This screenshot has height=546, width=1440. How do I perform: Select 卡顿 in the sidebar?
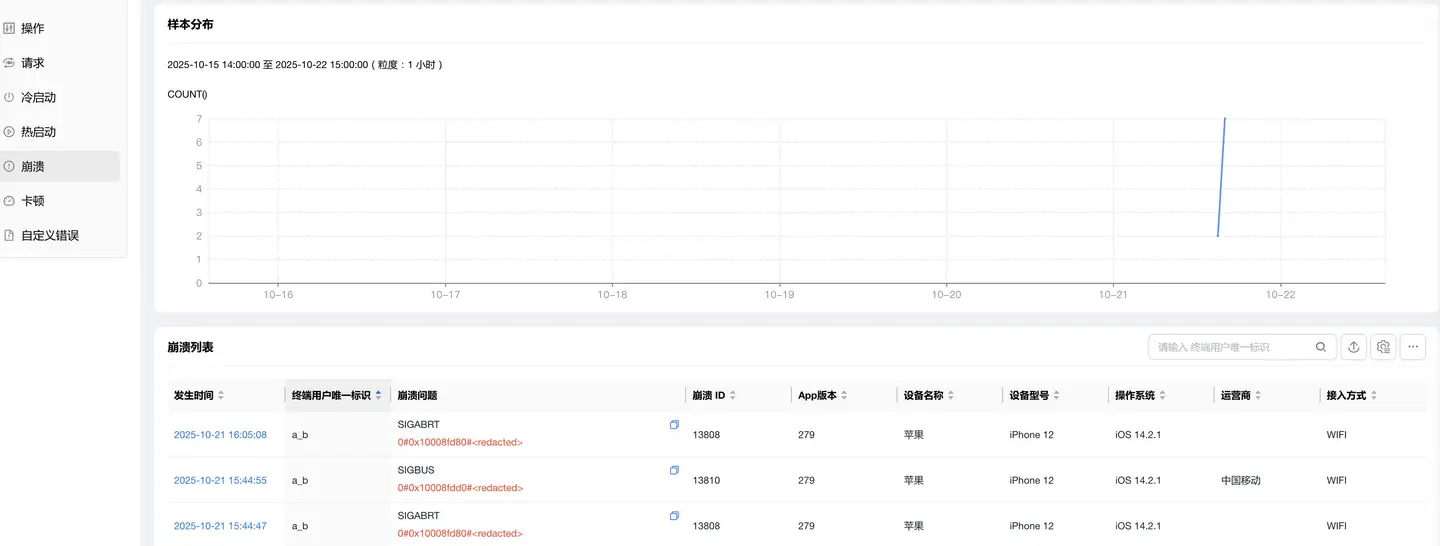(x=32, y=201)
